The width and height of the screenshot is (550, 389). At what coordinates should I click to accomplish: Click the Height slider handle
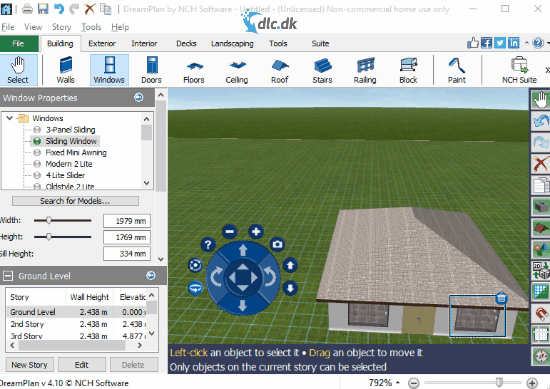point(49,237)
